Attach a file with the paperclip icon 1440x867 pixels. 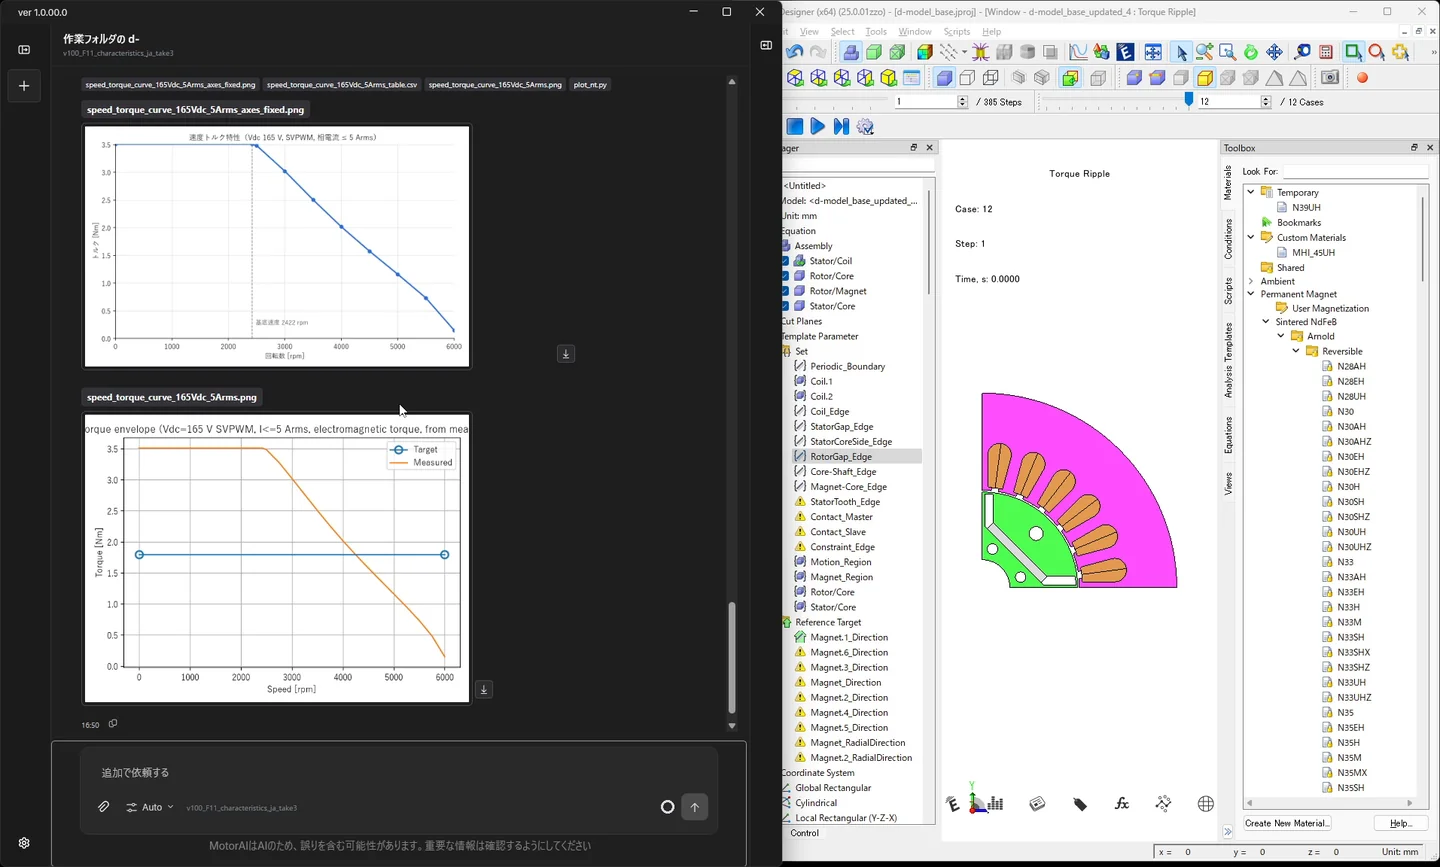point(104,807)
